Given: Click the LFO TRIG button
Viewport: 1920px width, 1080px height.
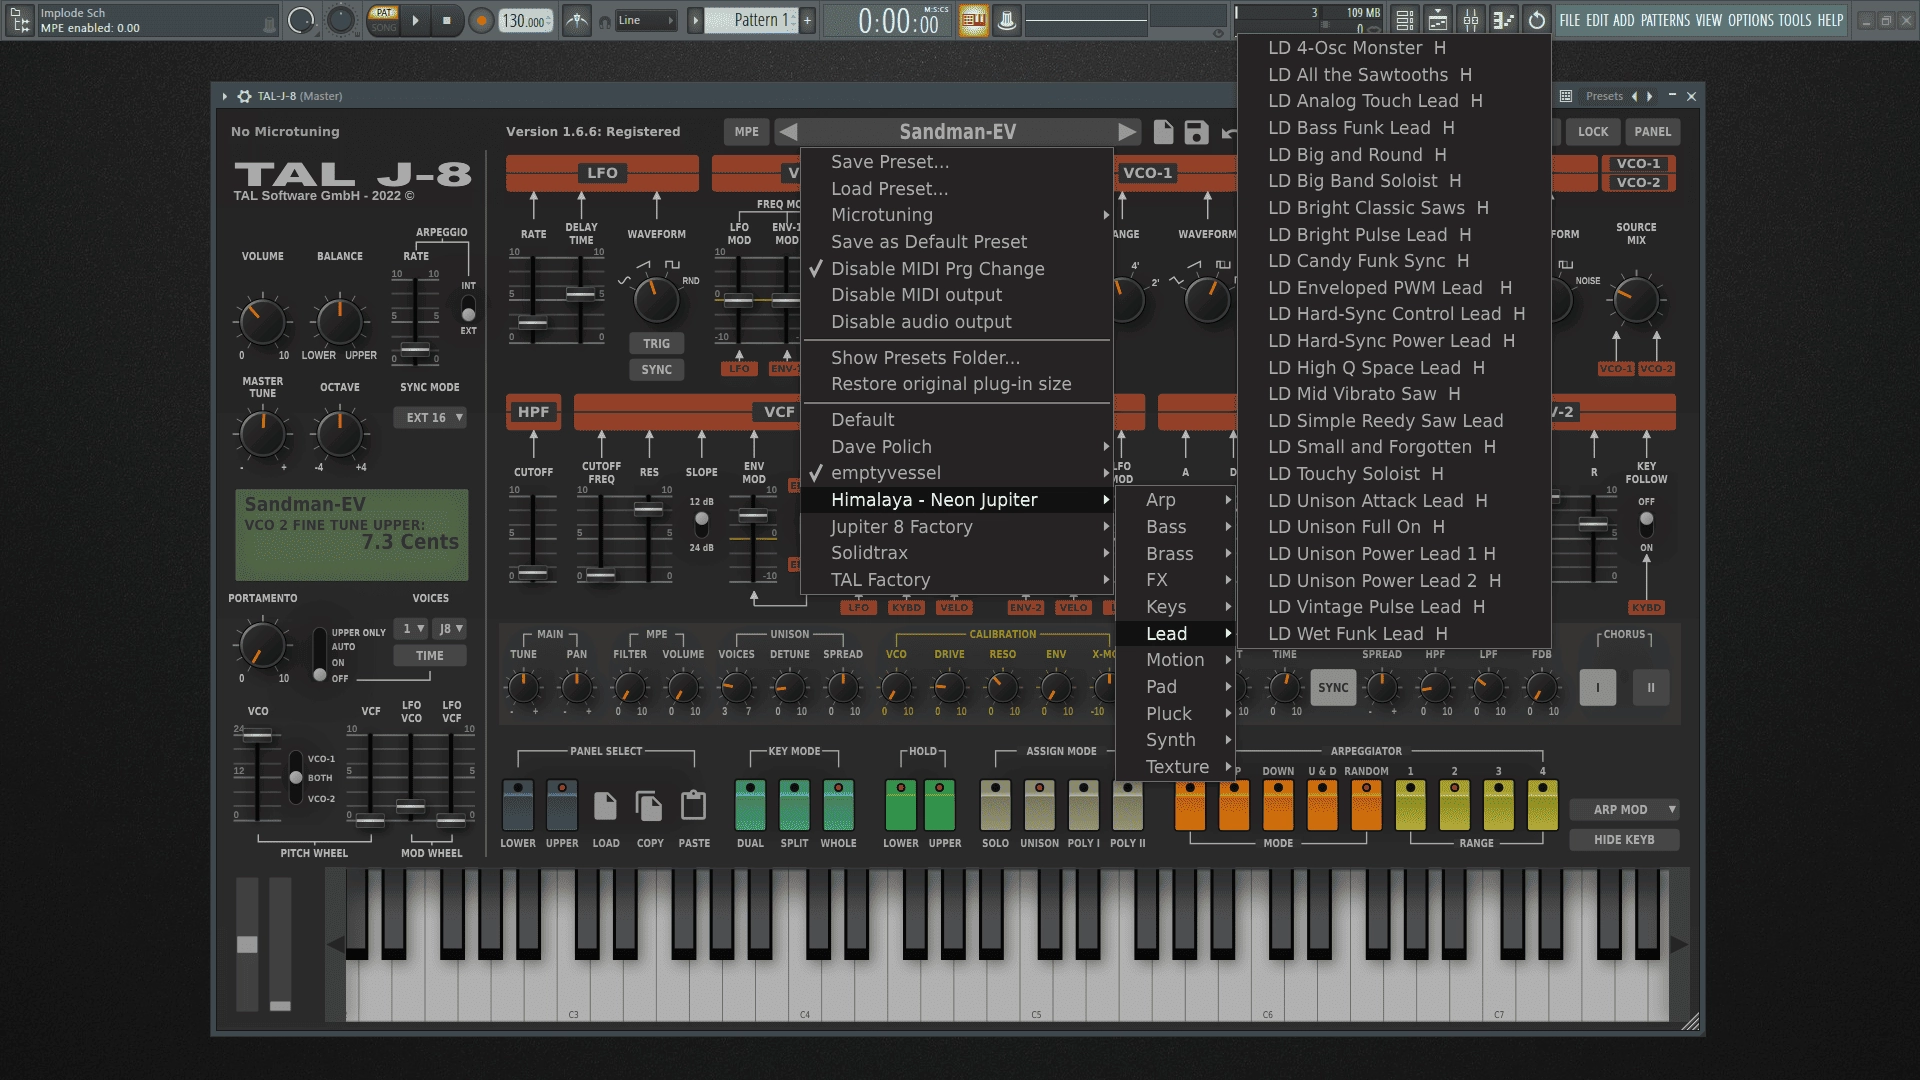Looking at the screenshot, I should (x=656, y=344).
